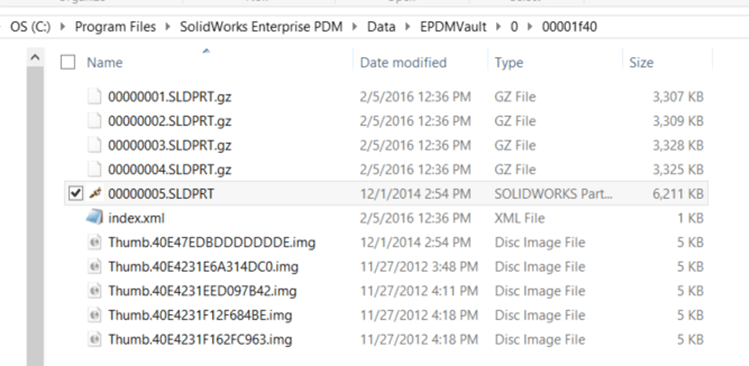Click the 00000004.SLDPRT.gz file icon

tap(95, 169)
